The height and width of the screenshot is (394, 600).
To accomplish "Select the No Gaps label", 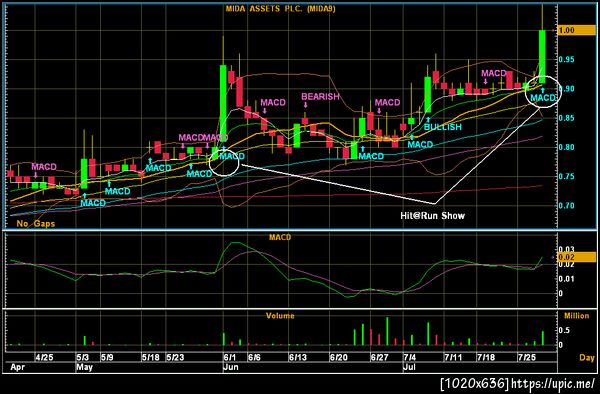I will 36,224.
